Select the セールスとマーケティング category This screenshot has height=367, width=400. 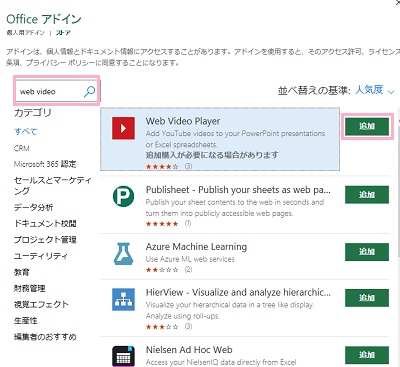click(x=53, y=186)
